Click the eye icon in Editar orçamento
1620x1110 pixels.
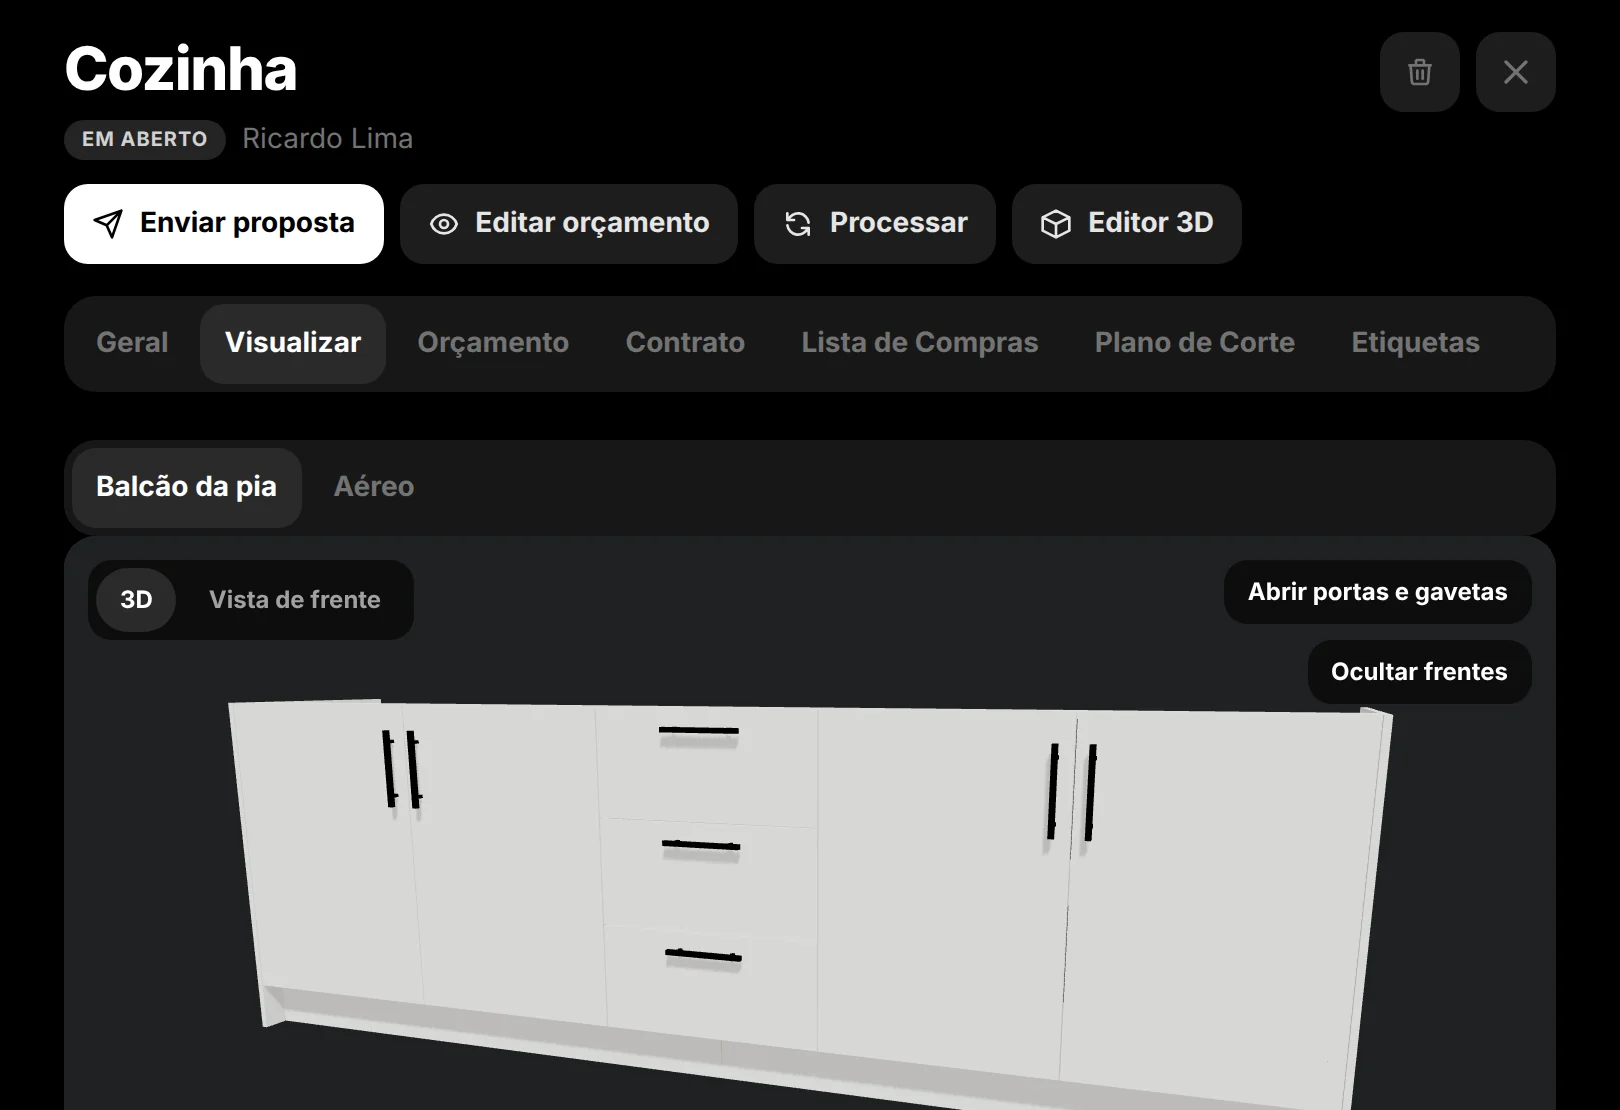[443, 224]
